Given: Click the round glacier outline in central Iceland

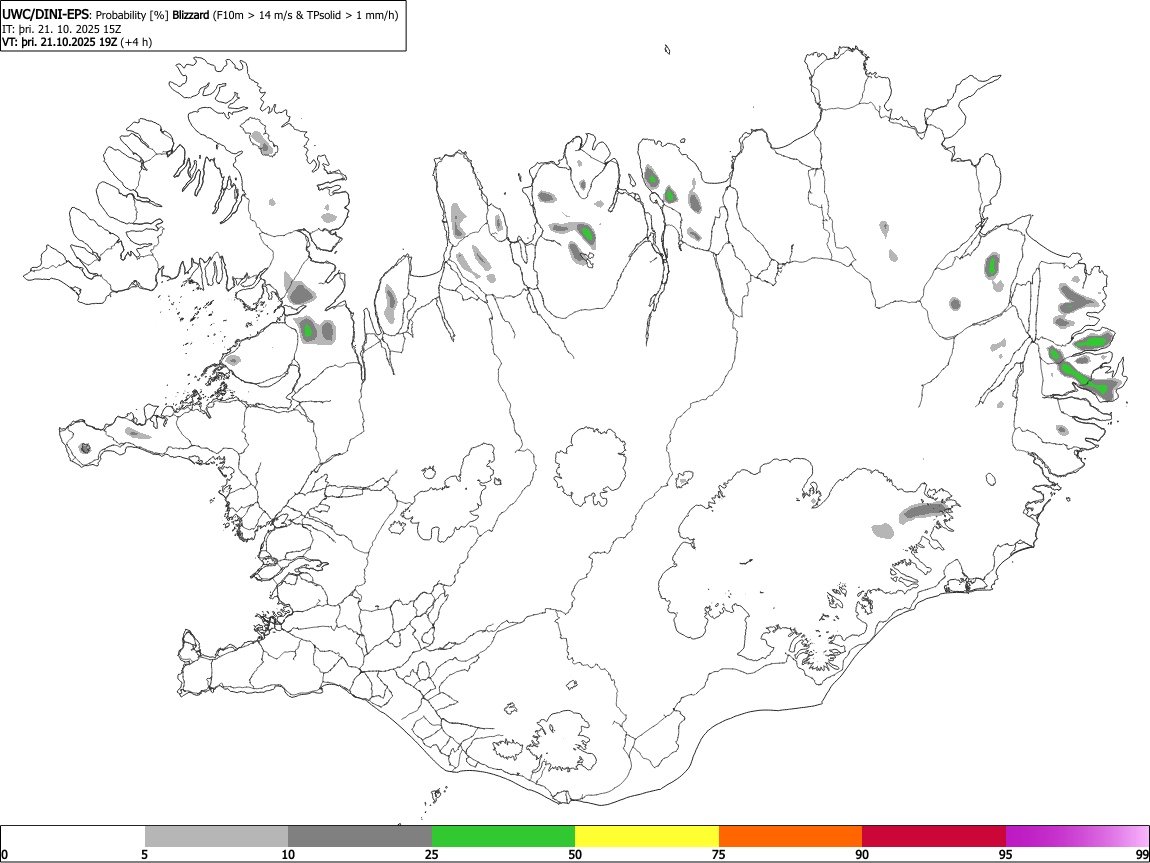Looking at the screenshot, I should [x=590, y=466].
